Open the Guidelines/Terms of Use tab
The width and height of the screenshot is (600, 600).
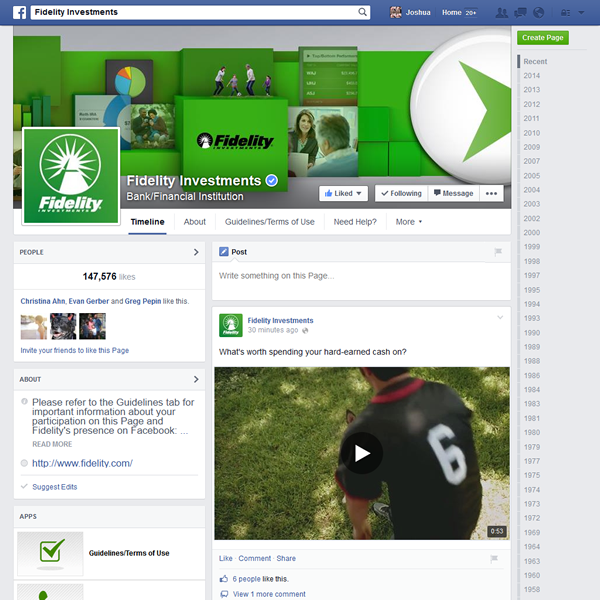(269, 222)
